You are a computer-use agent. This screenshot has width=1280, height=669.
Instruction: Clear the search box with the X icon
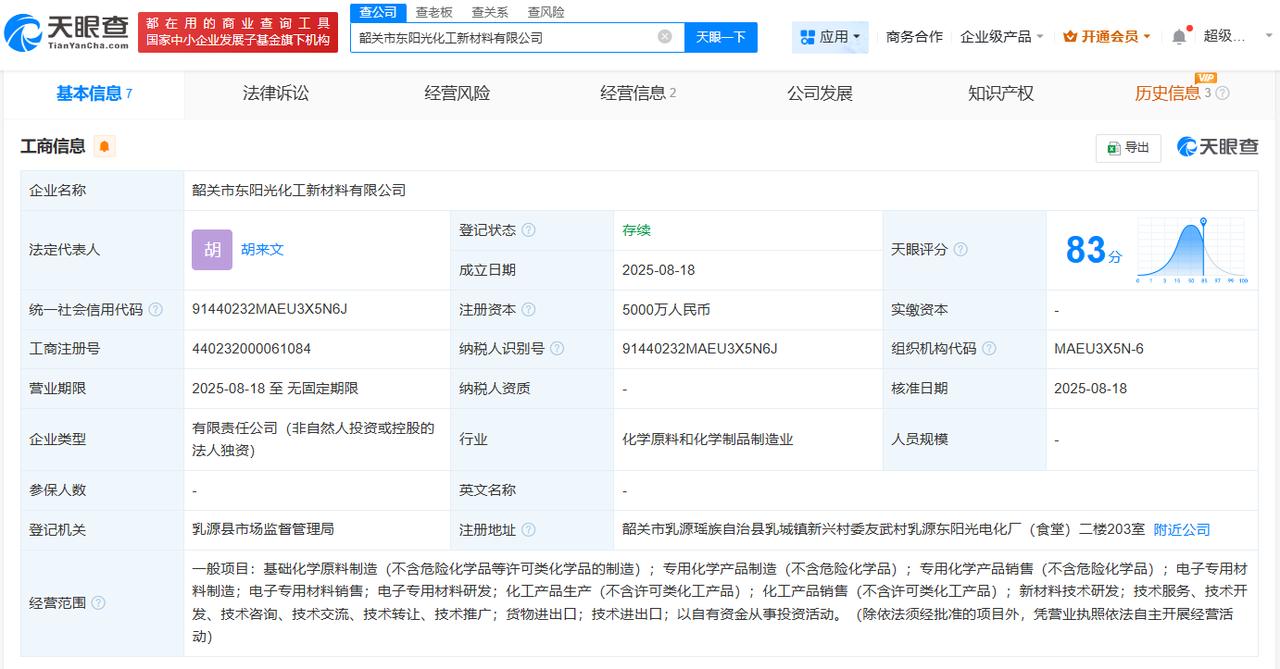(665, 37)
